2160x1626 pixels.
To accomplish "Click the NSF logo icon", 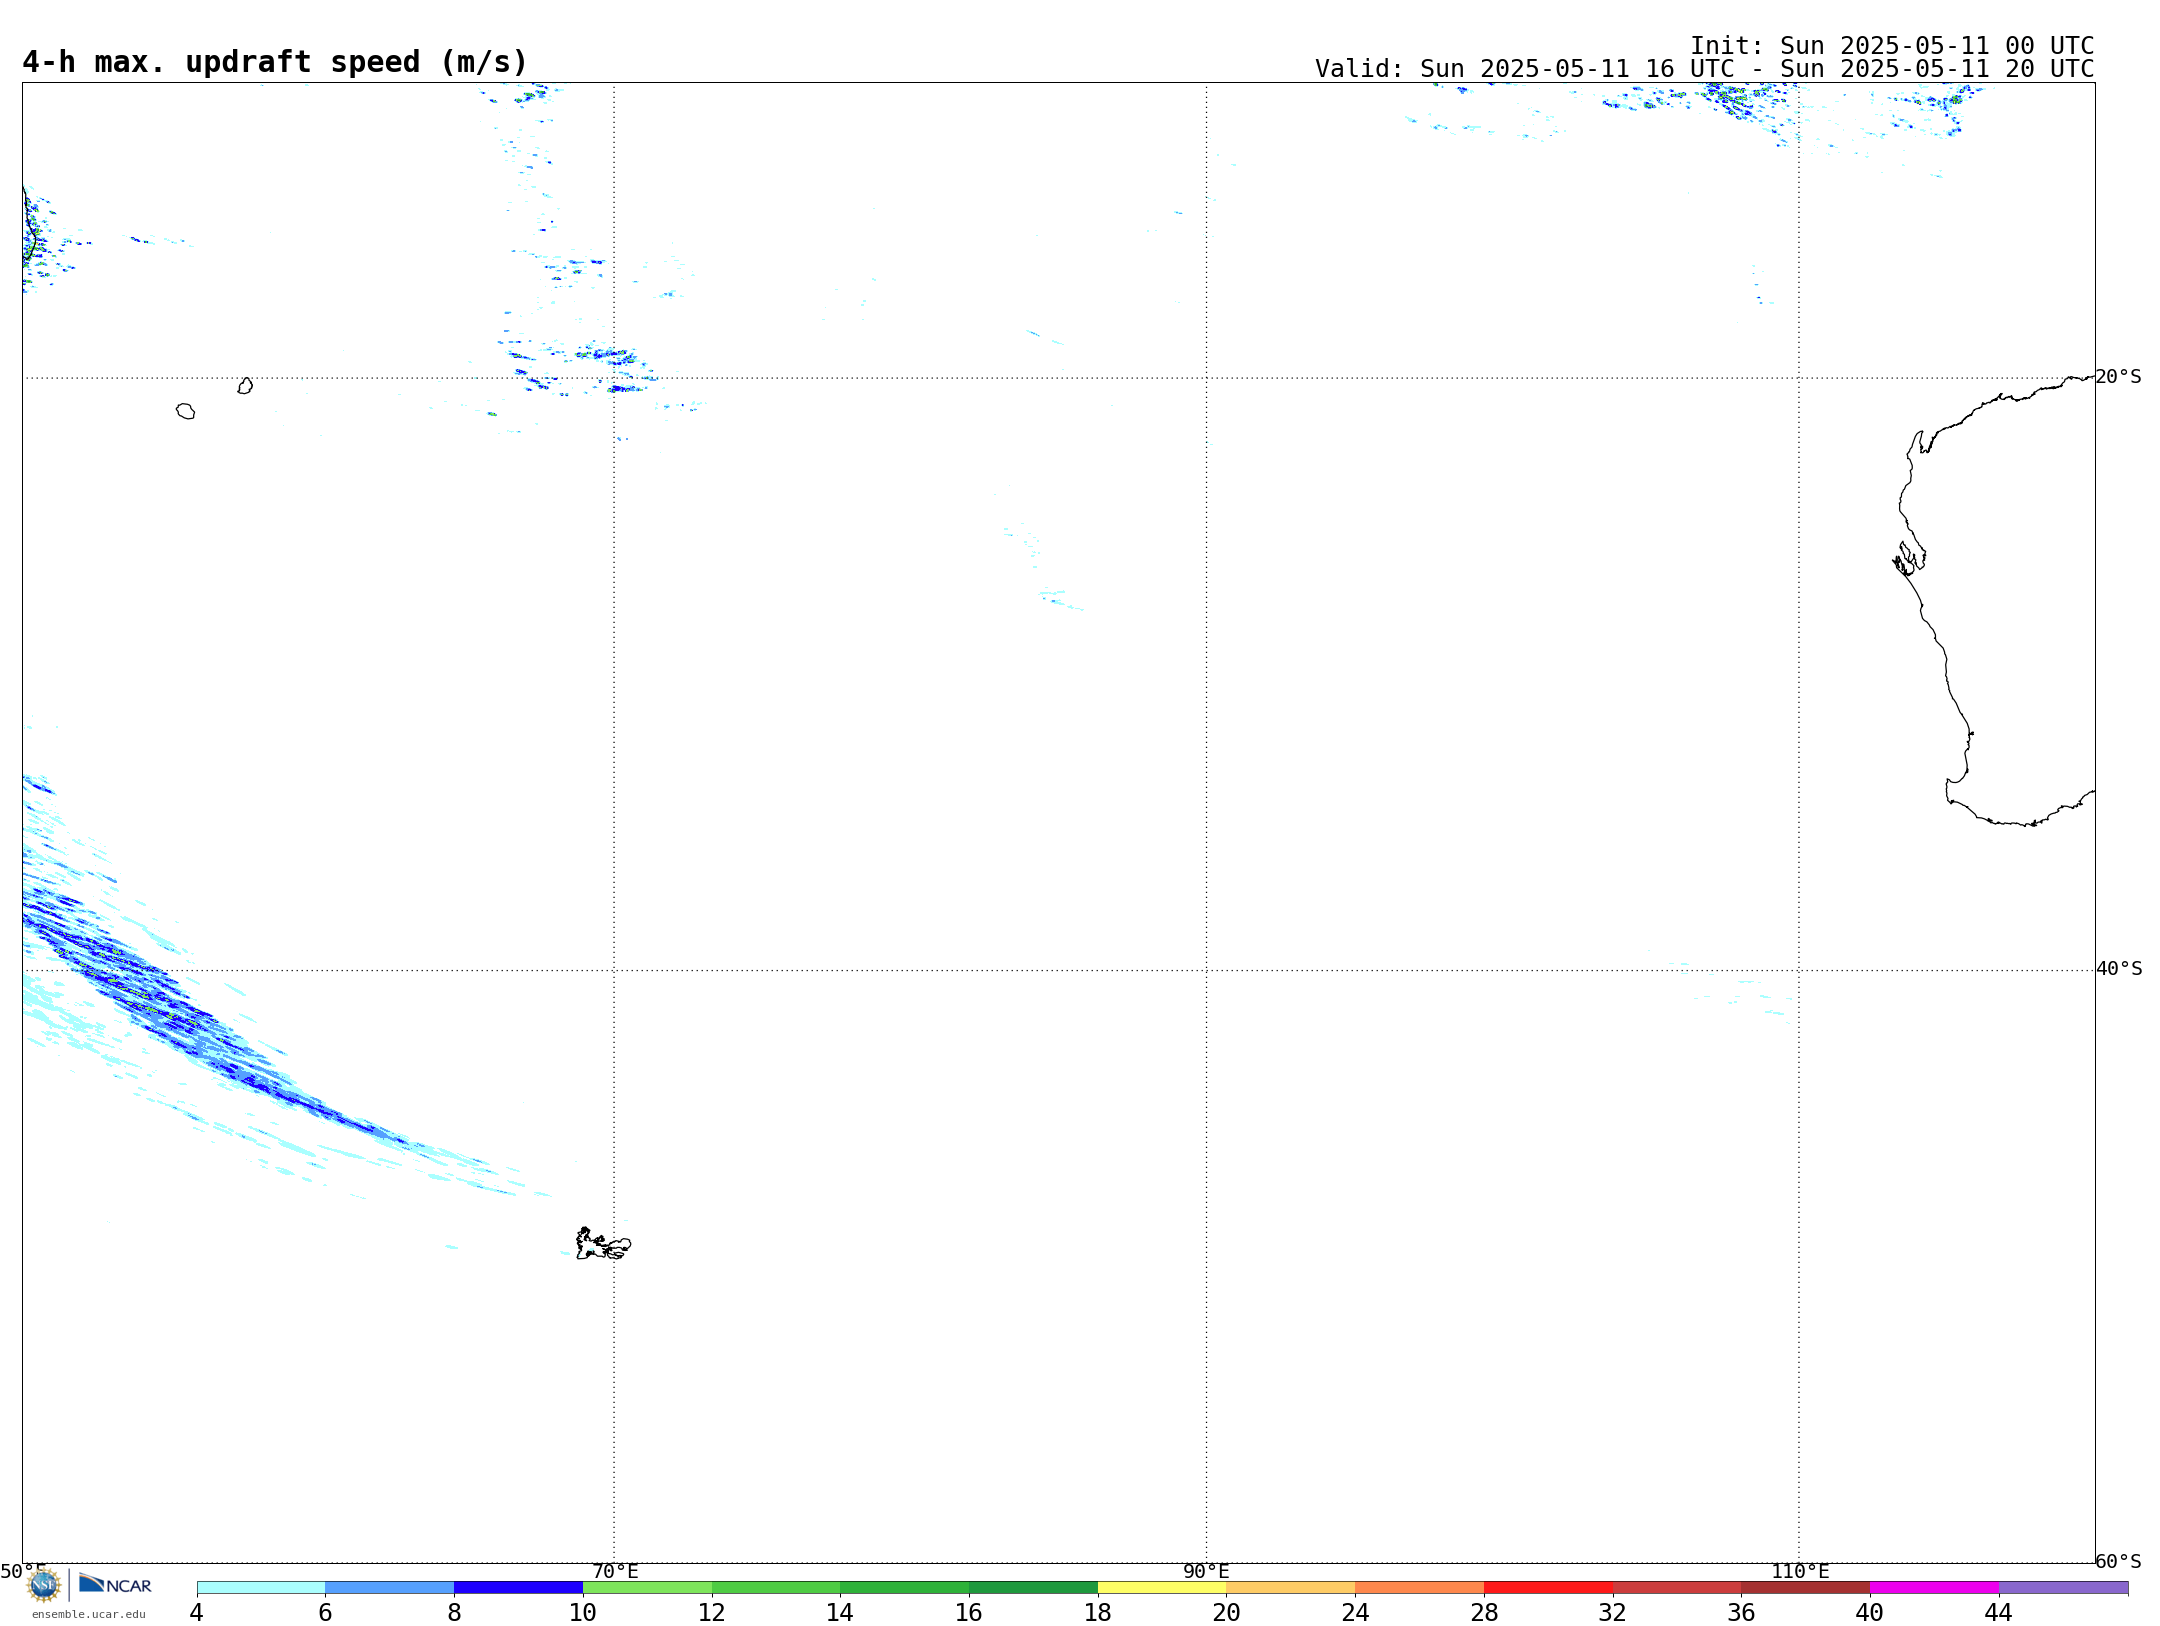I will click(x=44, y=1584).
